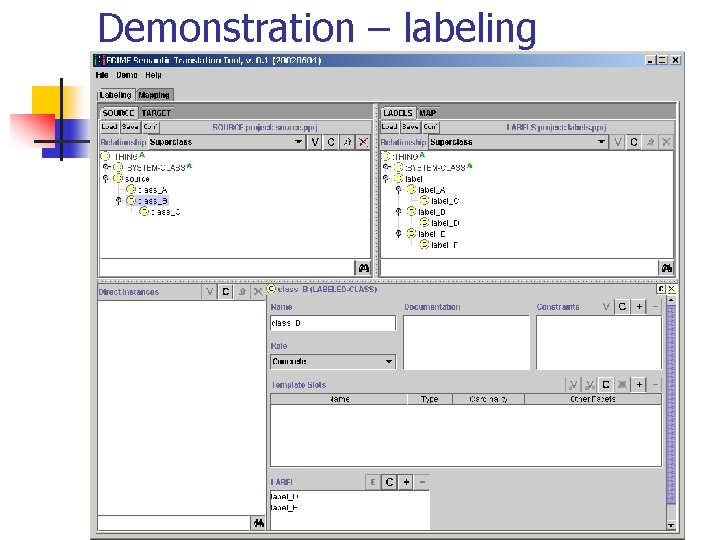The height and width of the screenshot is (540, 720).
Task: Click View (V) icon for Template Slots
Action: coord(573,384)
